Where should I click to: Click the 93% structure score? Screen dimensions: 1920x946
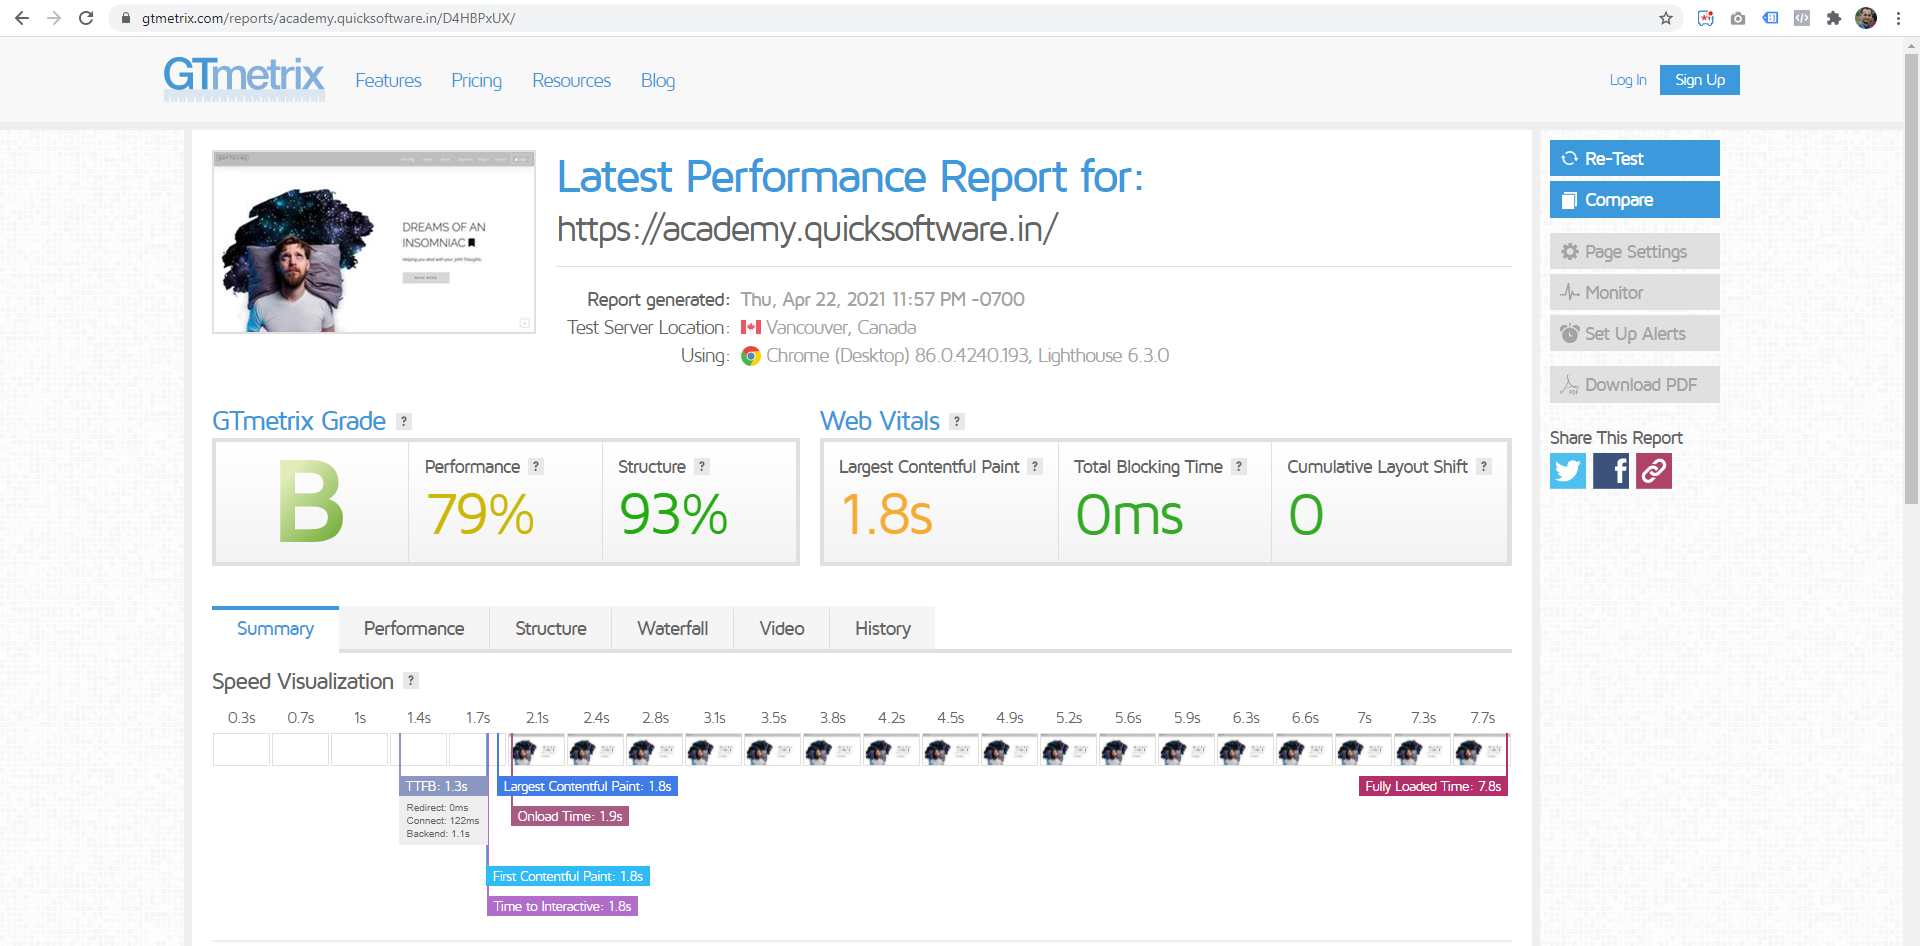click(673, 514)
